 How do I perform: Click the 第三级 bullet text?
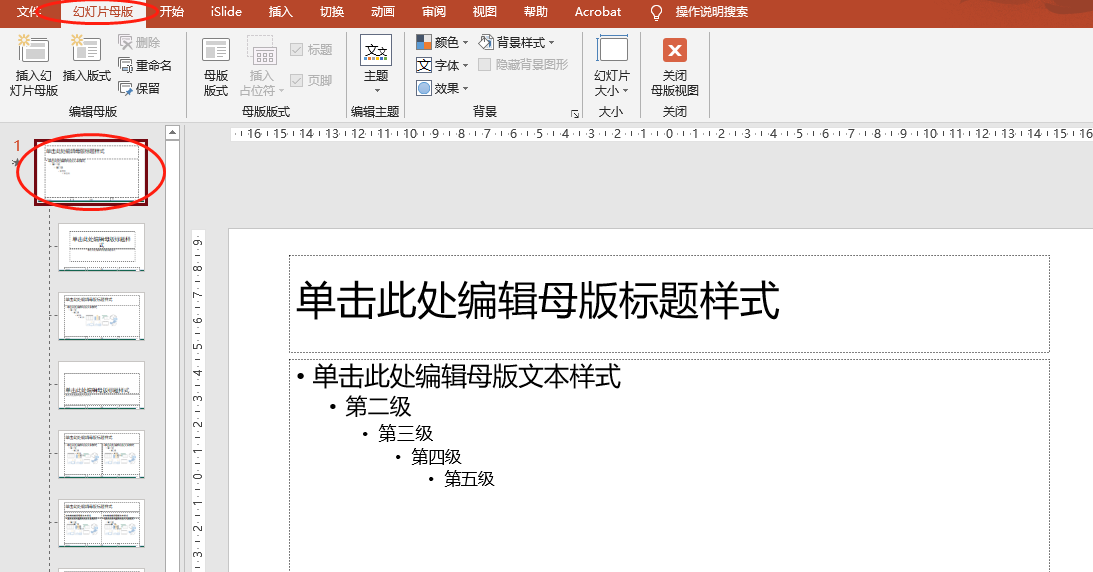tap(406, 433)
